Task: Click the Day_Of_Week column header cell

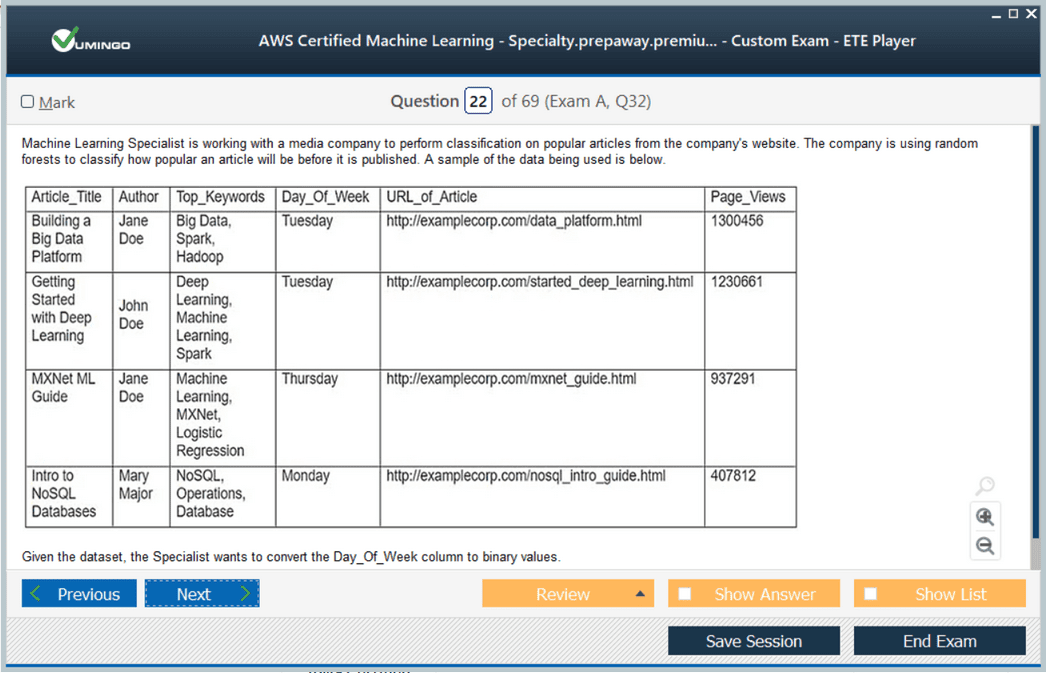Action: click(x=326, y=197)
